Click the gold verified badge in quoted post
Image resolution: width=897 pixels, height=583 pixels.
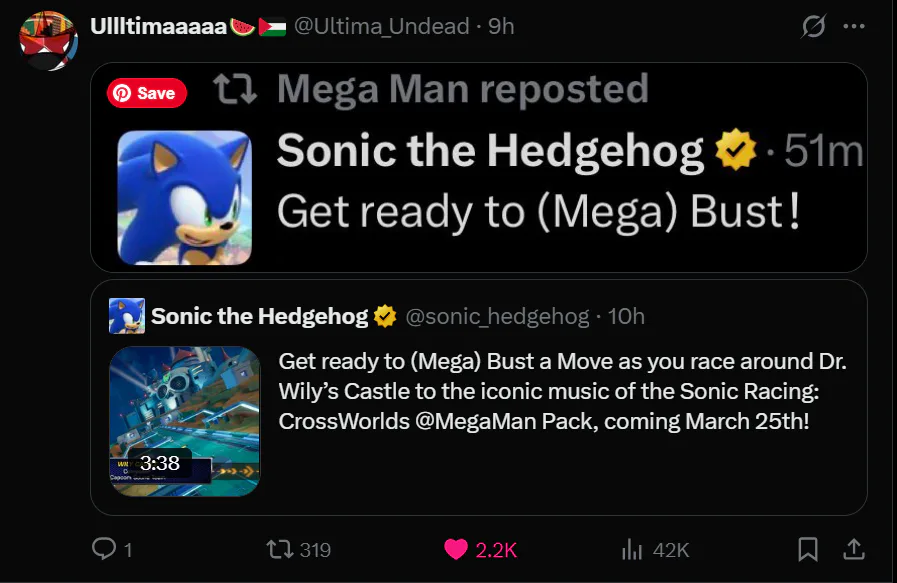point(385,317)
